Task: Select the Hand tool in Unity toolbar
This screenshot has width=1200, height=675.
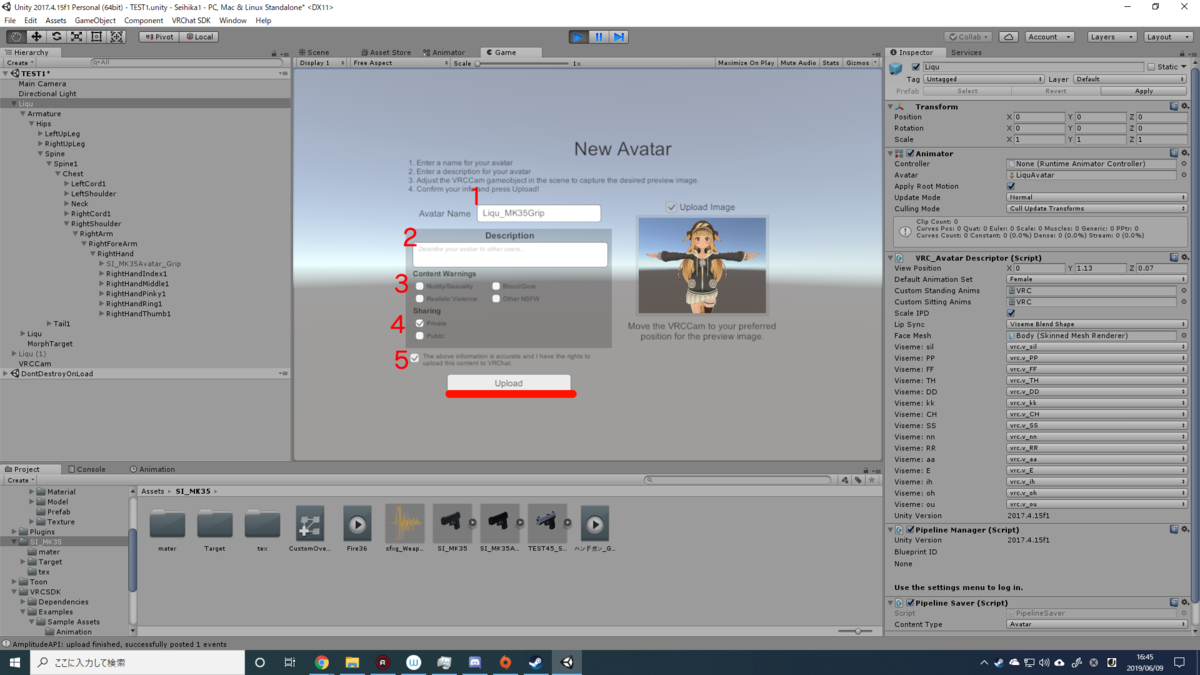Action: pyautogui.click(x=16, y=37)
